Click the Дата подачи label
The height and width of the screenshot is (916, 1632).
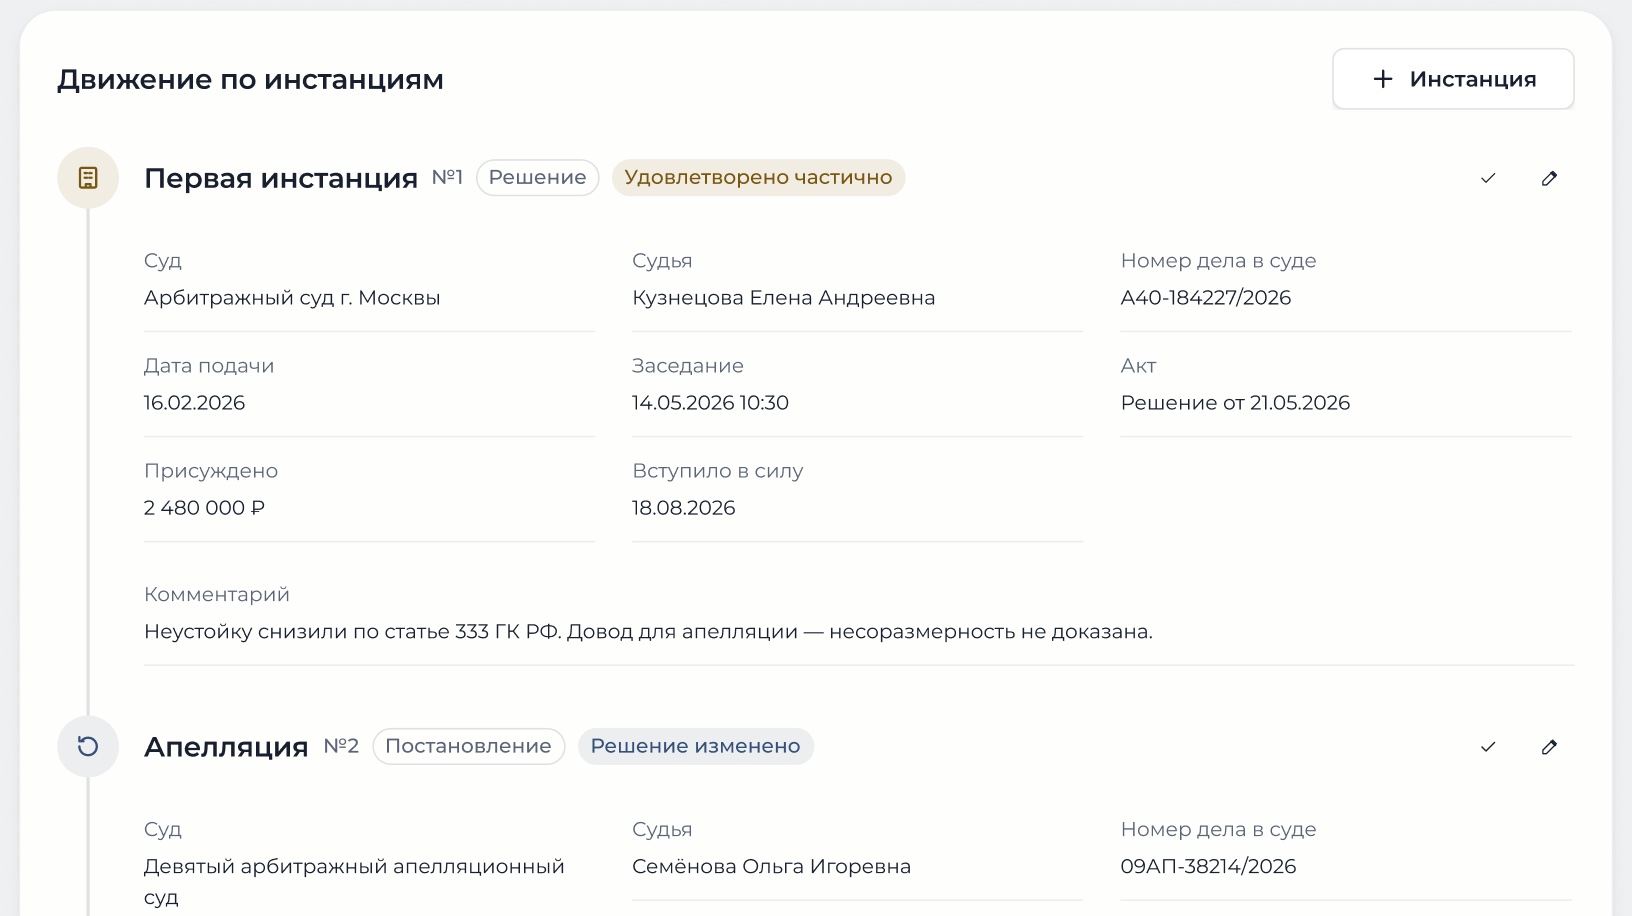209,366
